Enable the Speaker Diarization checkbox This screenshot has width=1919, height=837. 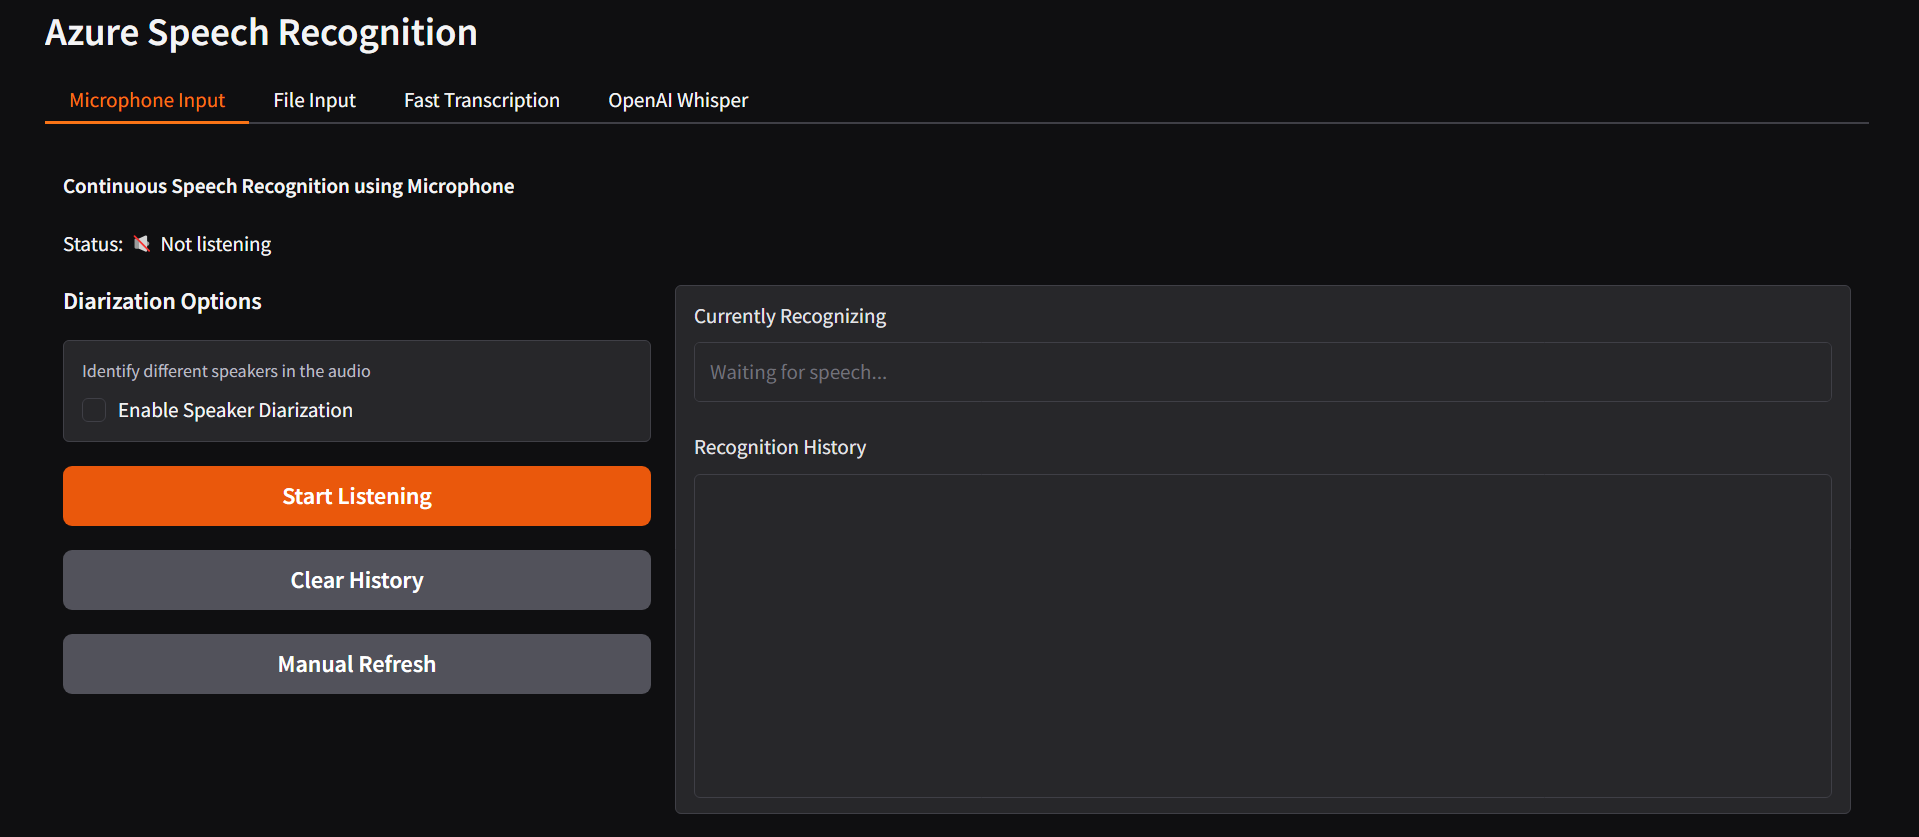coord(94,410)
